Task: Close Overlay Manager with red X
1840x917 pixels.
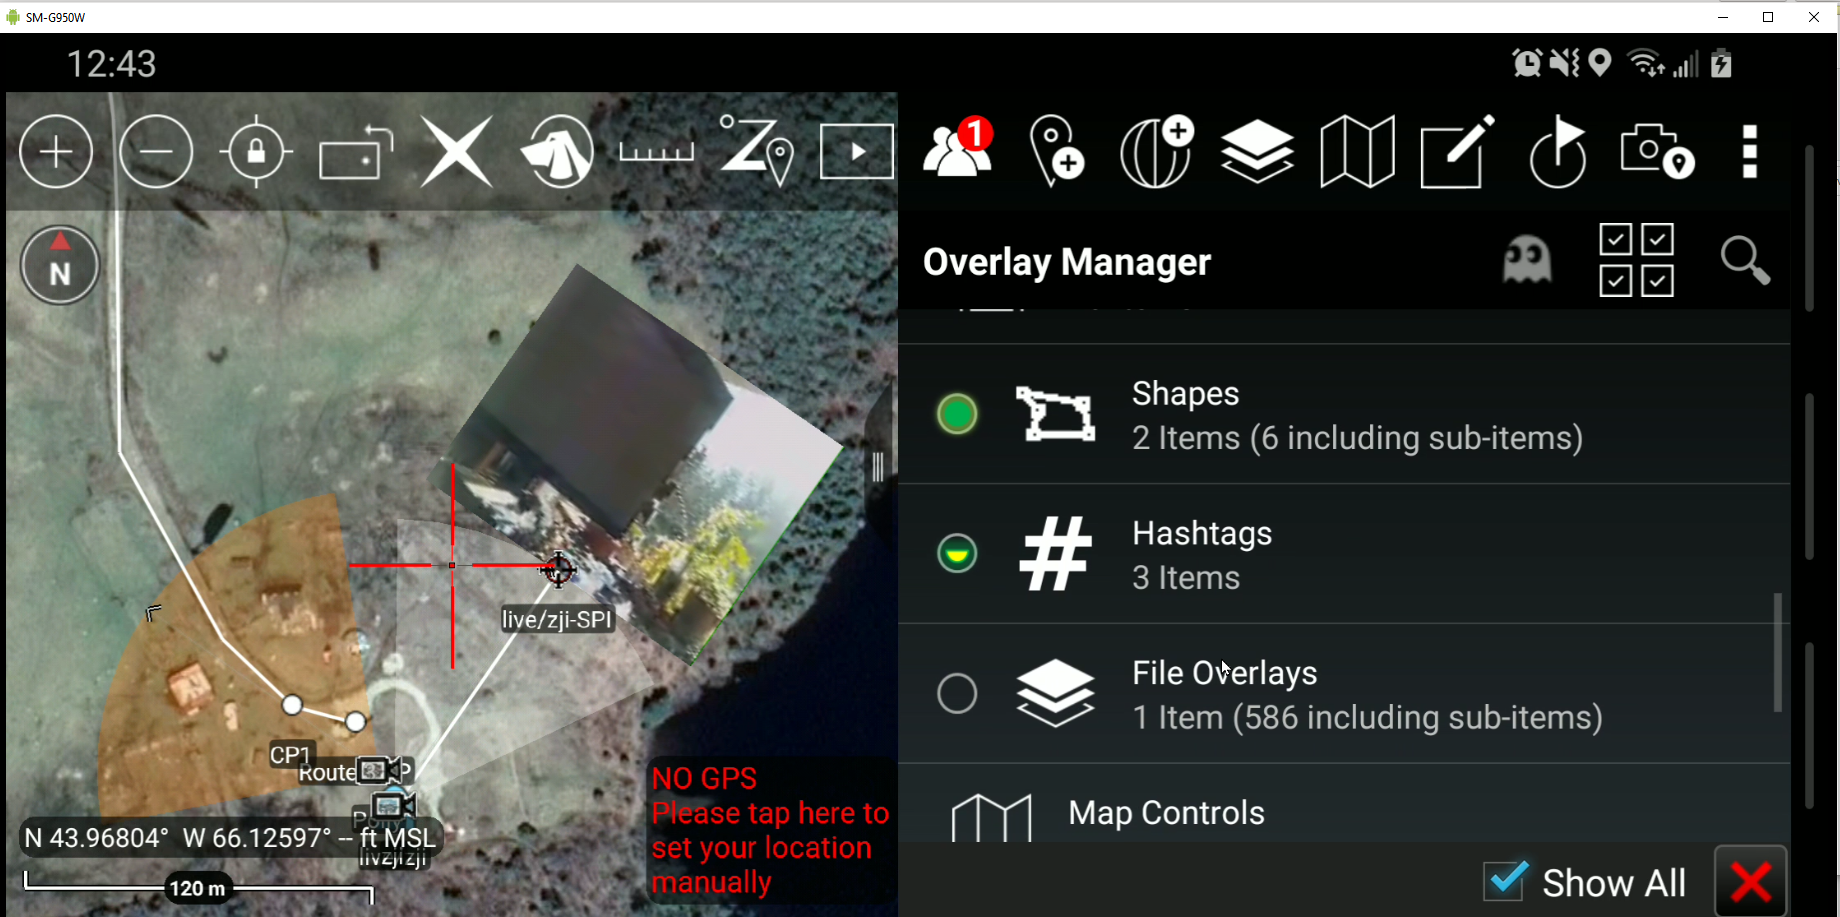Action: 1751,882
